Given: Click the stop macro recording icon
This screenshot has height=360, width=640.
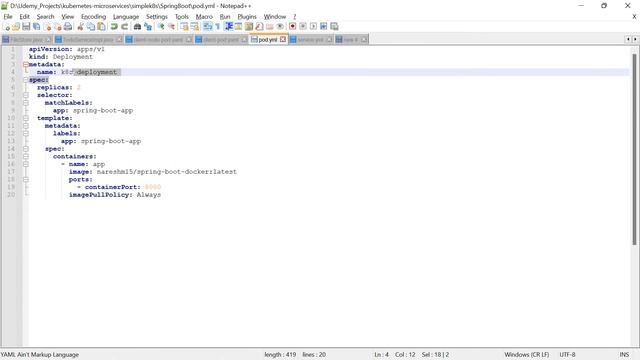Looking at the screenshot, I should 303,27.
